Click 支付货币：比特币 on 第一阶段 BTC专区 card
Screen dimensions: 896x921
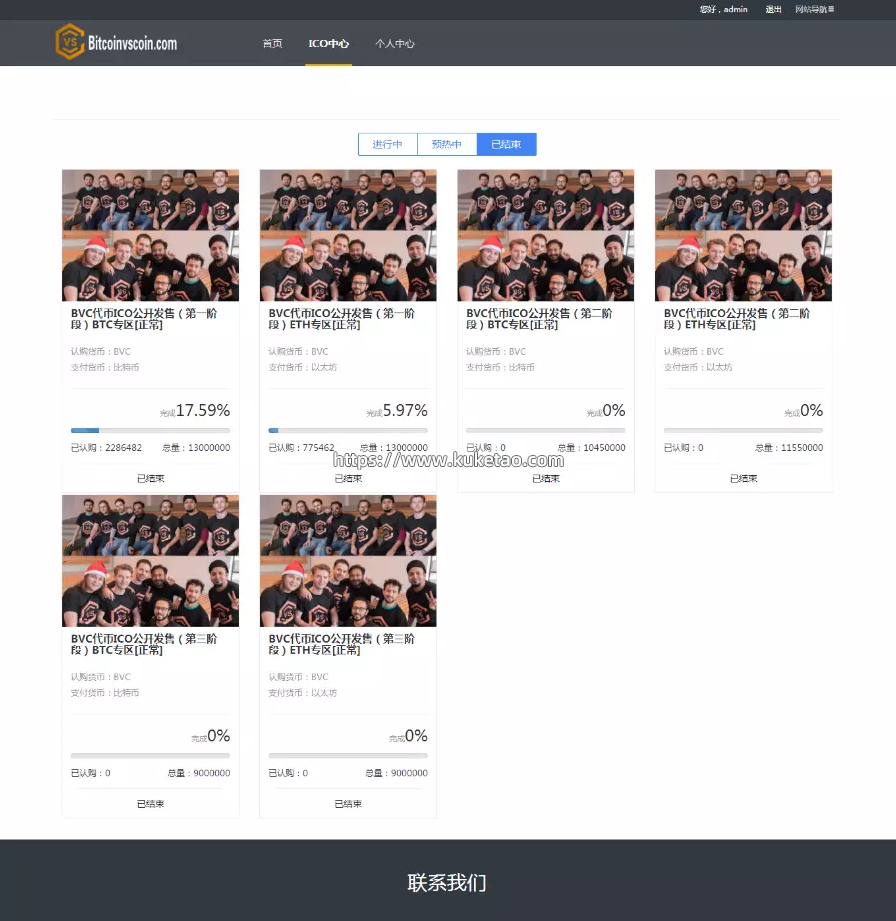click(105, 367)
